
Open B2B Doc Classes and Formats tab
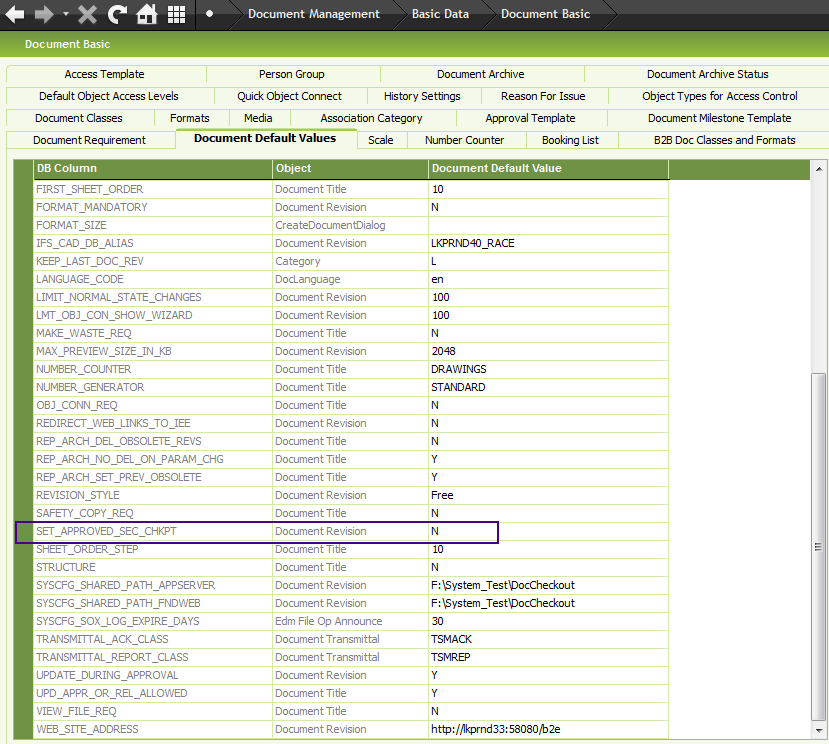point(724,140)
